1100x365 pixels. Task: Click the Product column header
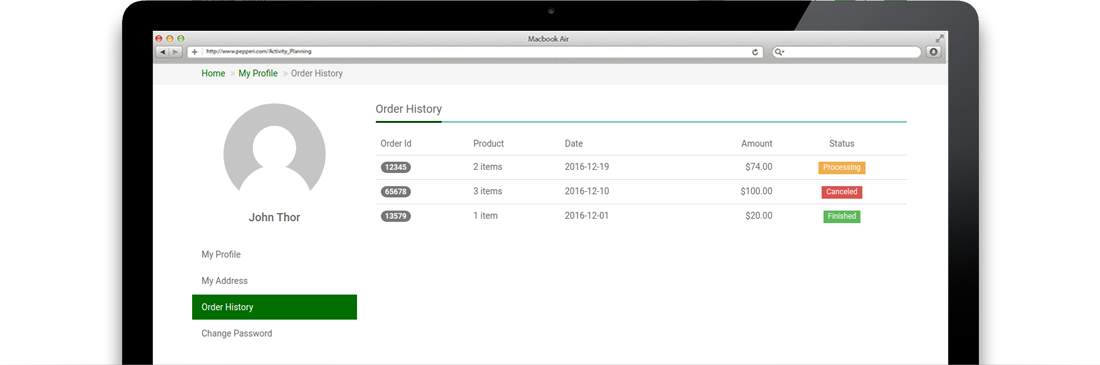488,143
